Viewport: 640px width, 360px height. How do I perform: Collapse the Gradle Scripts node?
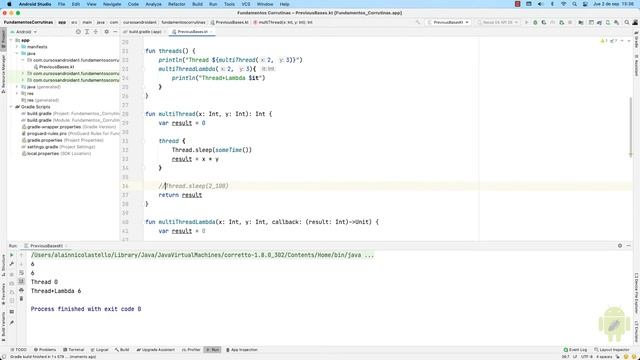(11, 107)
